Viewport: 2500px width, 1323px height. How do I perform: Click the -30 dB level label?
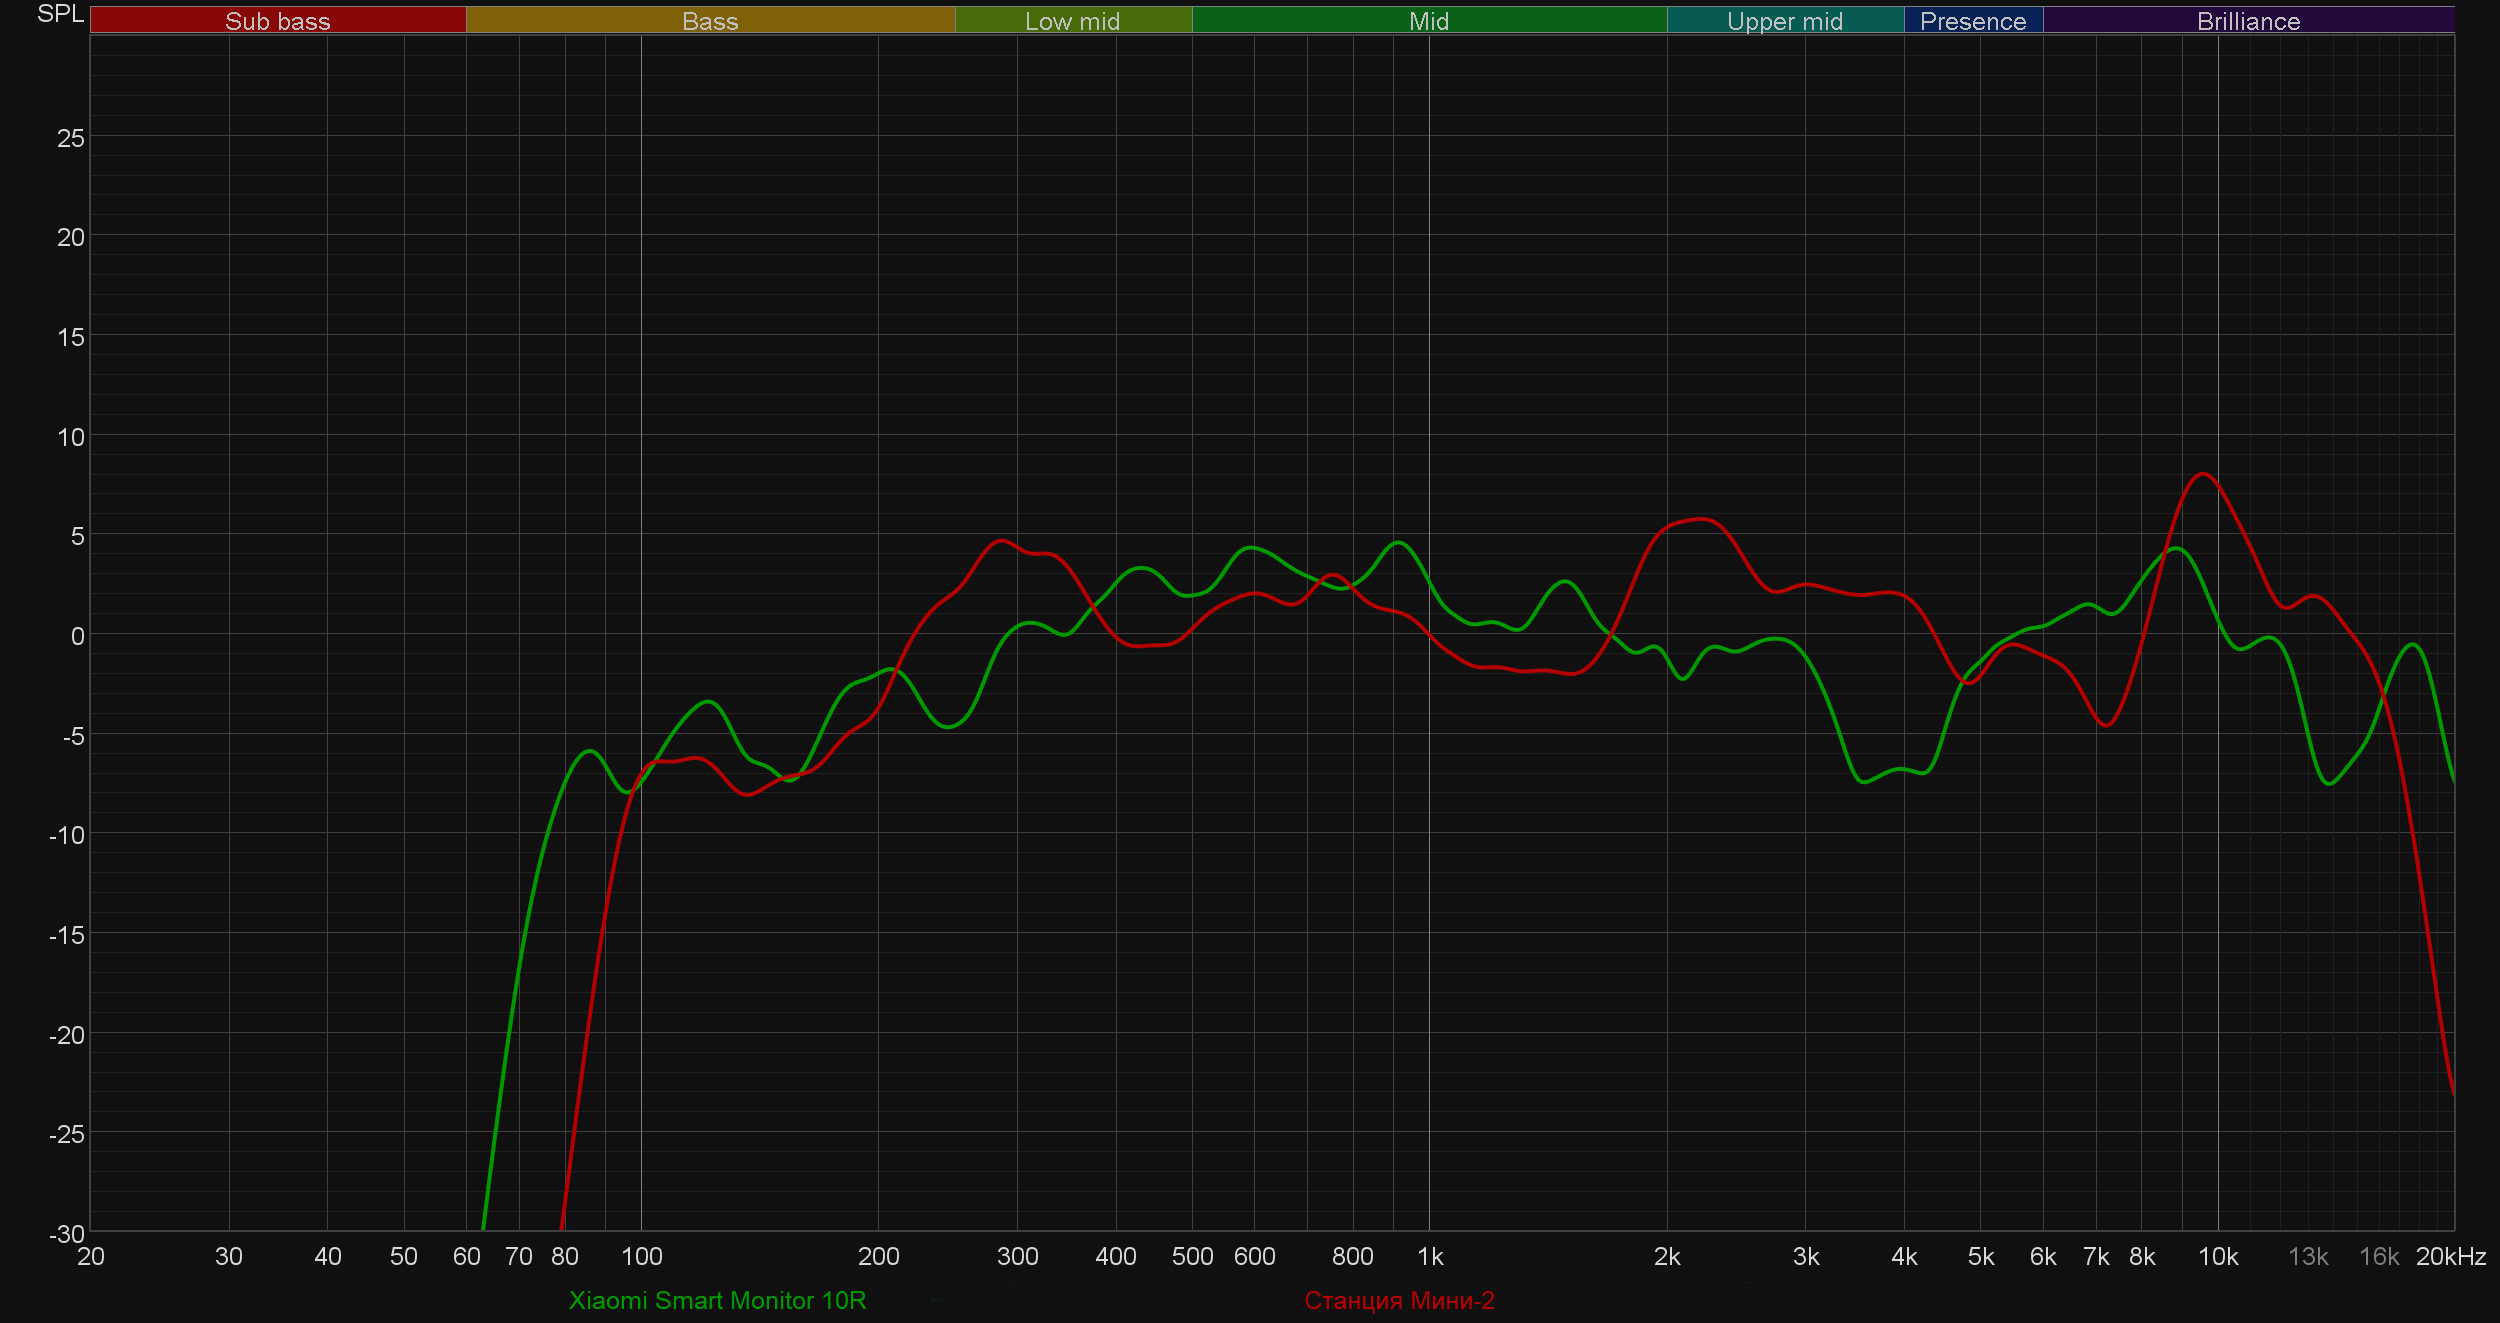(x=67, y=1234)
